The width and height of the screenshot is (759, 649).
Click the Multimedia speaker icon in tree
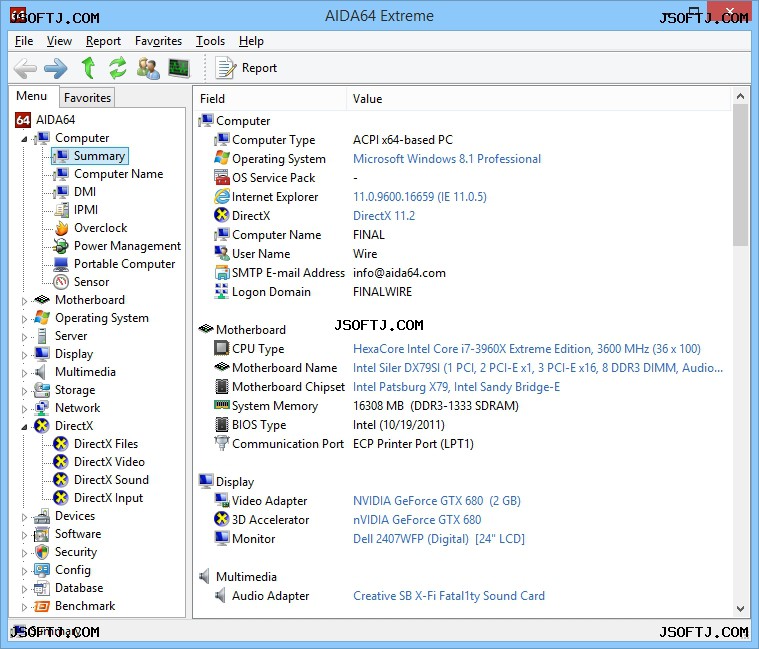point(41,372)
